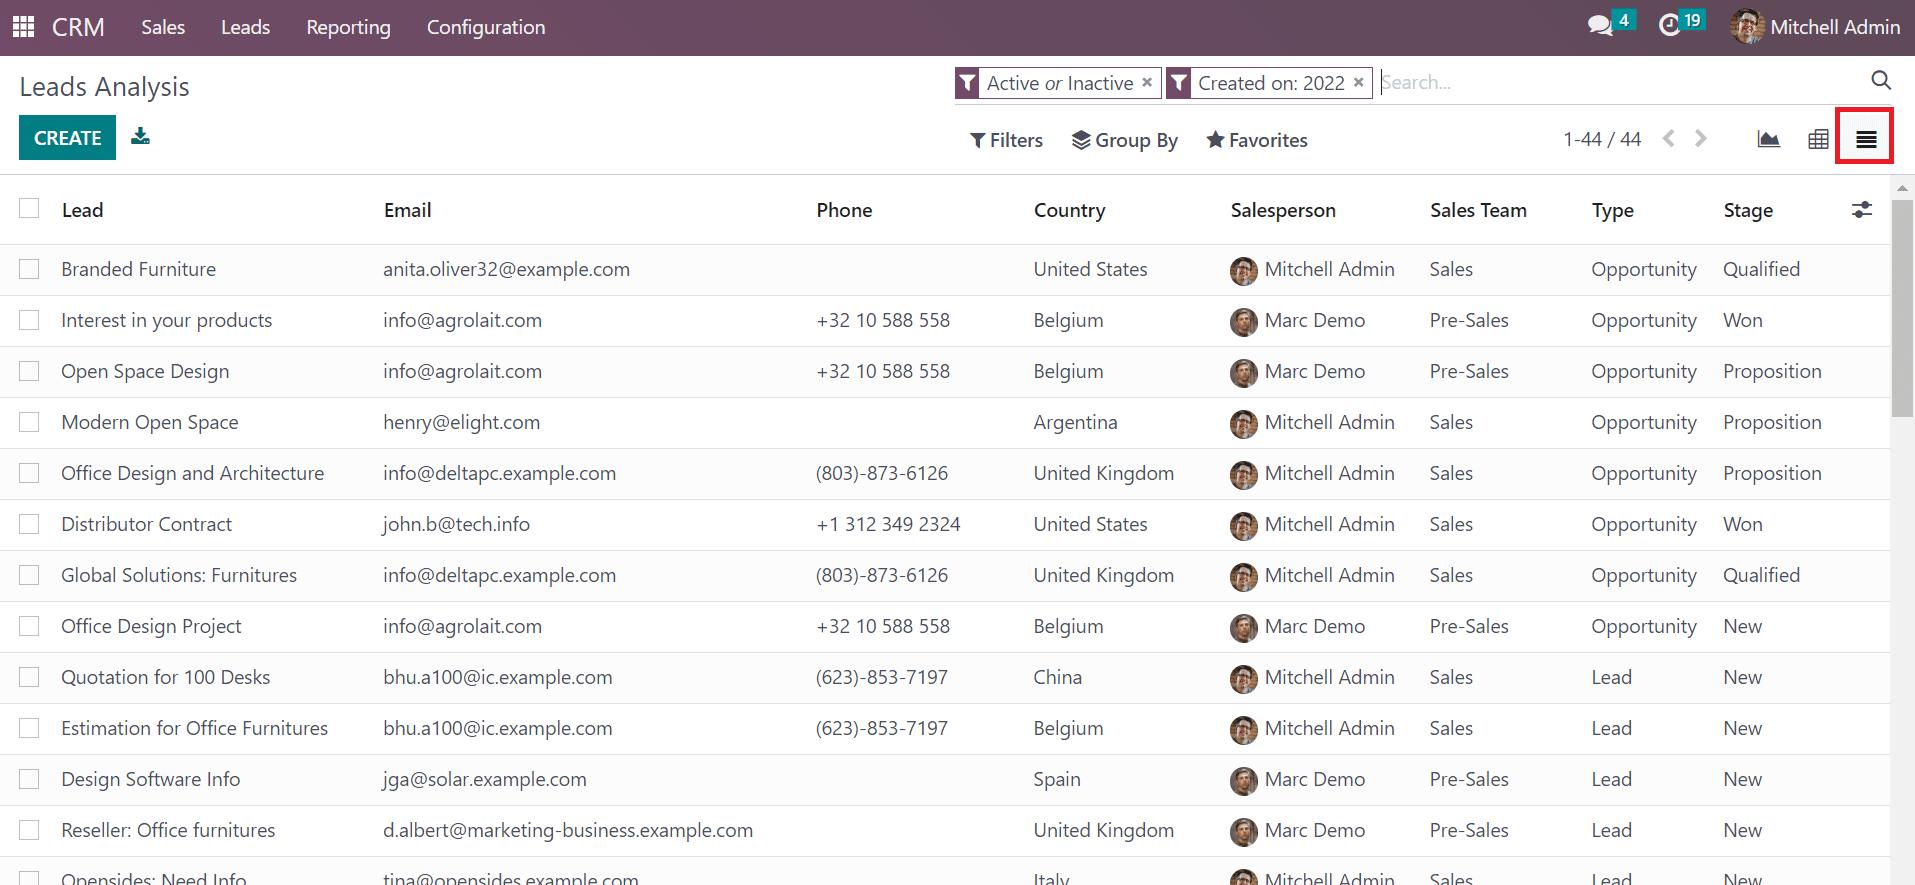1915x885 pixels.
Task: Click the CRM app title
Action: pyautogui.click(x=78, y=27)
